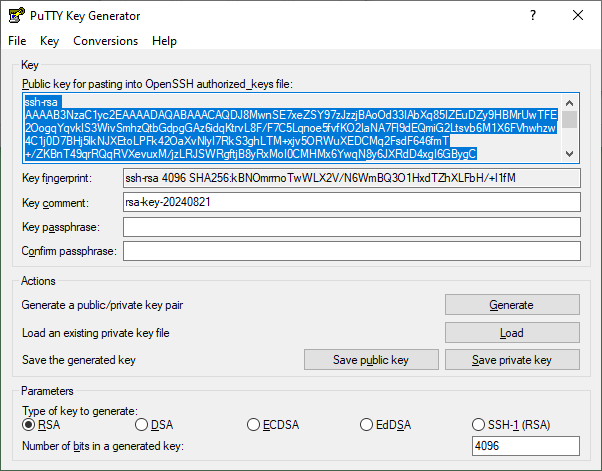Screen dimensions: 602x471
Task: Click the PuTTY Key Generator title bar icon
Action: point(17,15)
